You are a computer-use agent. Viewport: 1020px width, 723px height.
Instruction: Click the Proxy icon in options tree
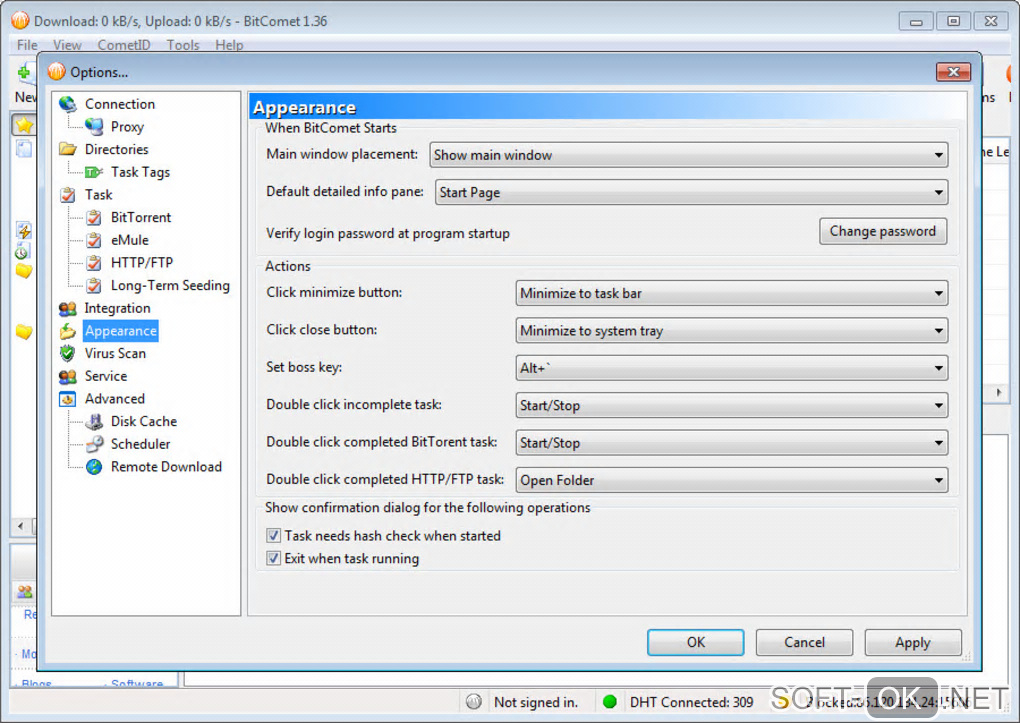pyautogui.click(x=94, y=127)
